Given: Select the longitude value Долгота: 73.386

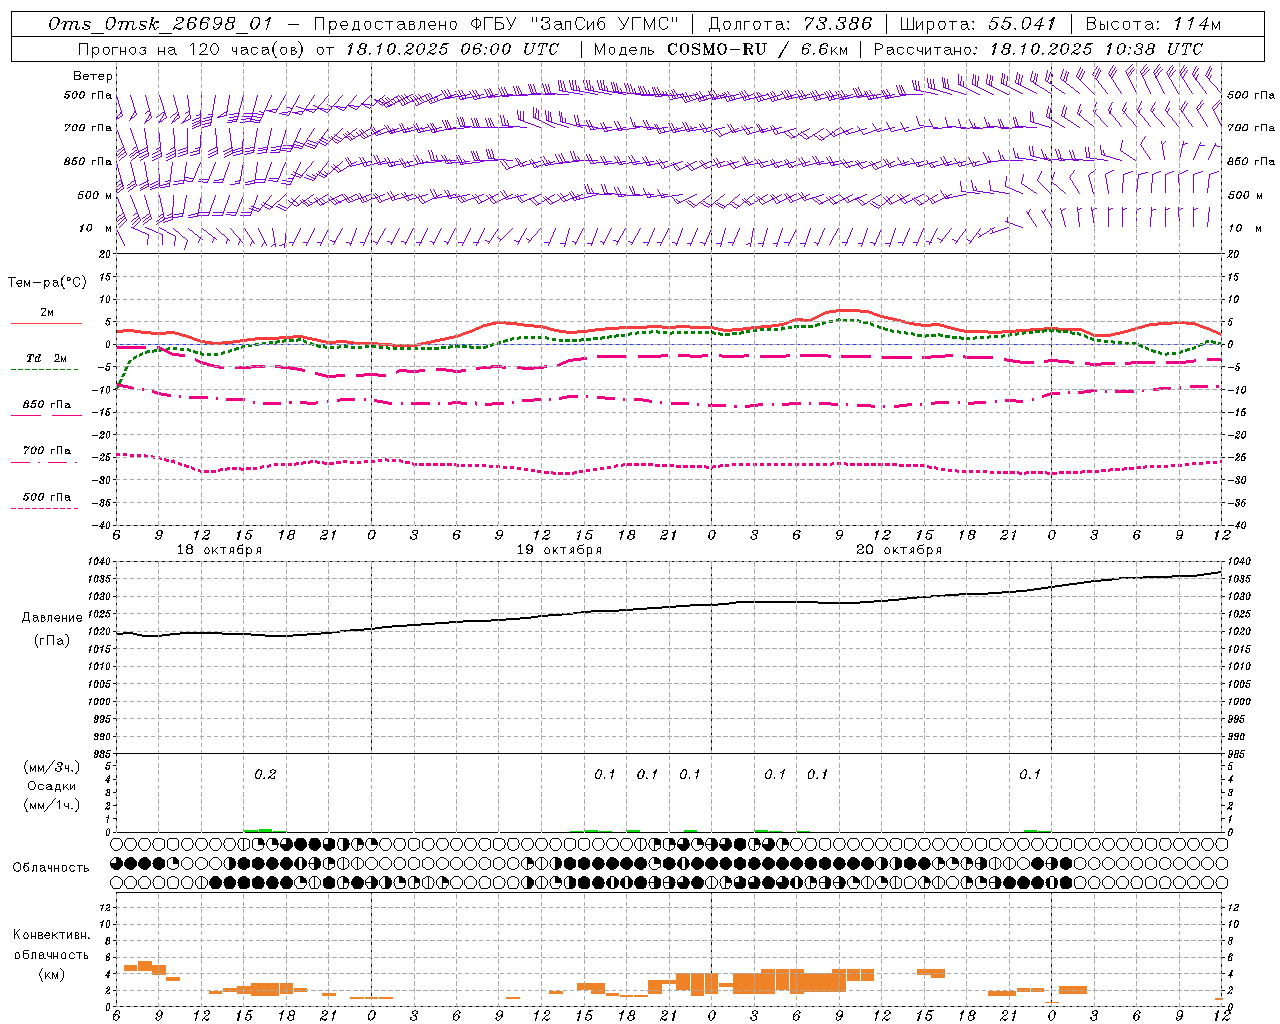Looking at the screenshot, I should point(790,24).
